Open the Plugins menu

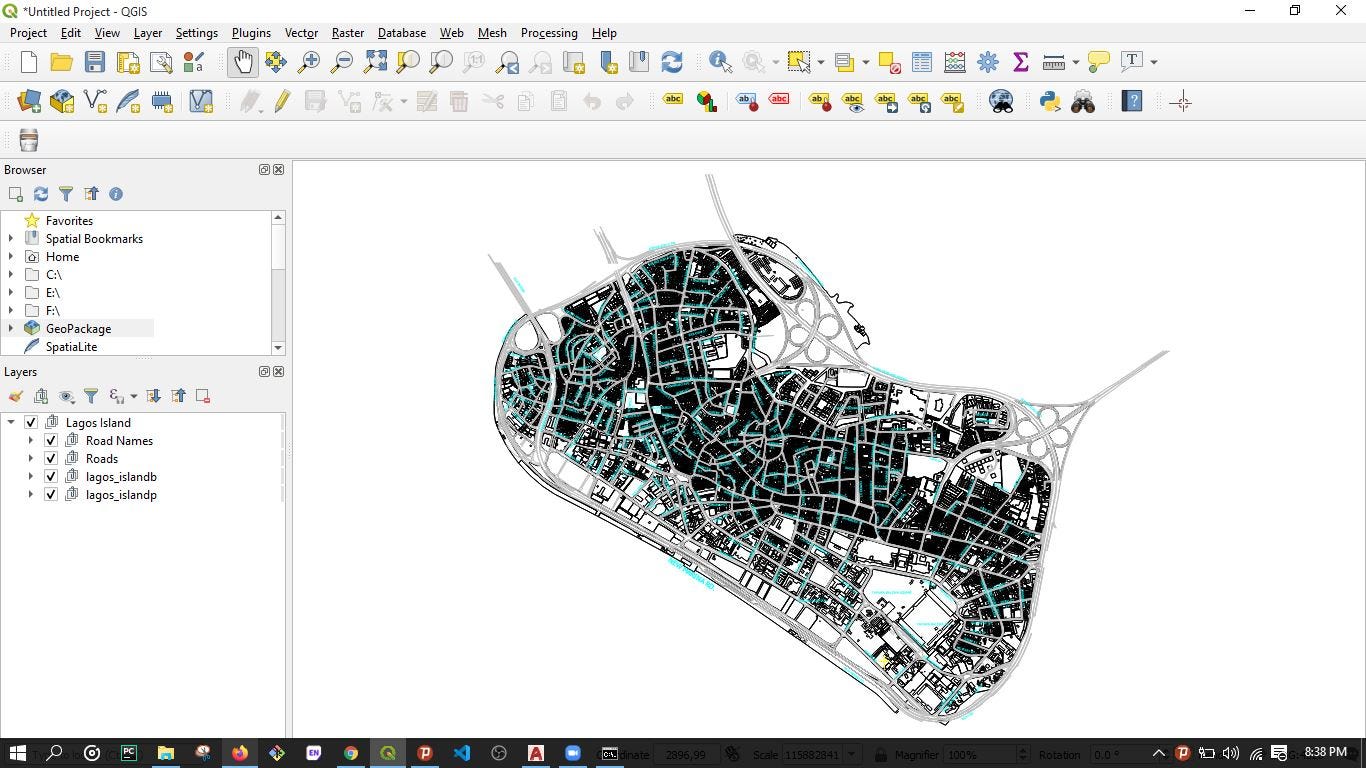pyautogui.click(x=251, y=33)
